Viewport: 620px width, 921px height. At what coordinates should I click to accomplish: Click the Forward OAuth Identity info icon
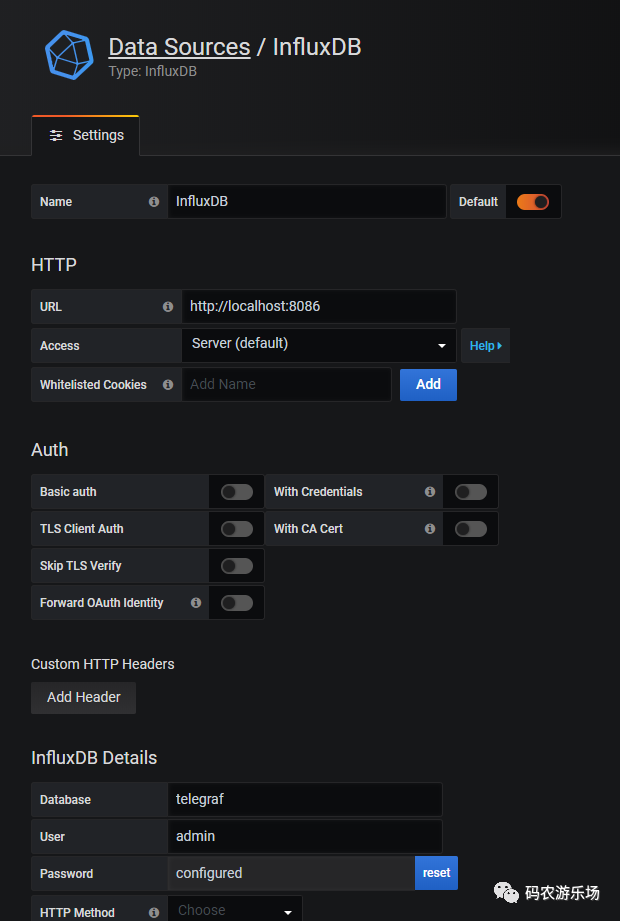(196, 603)
